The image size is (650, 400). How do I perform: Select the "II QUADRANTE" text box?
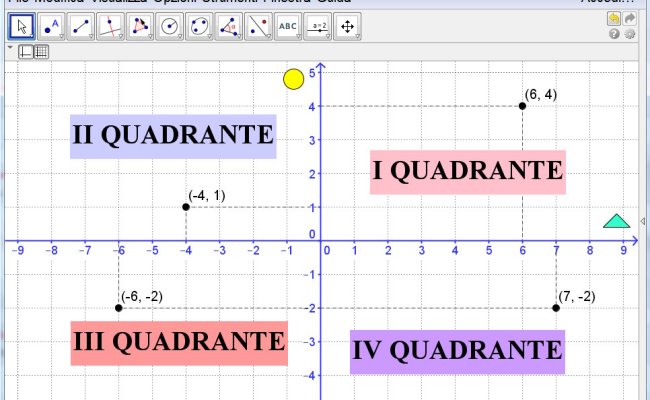[173, 136]
